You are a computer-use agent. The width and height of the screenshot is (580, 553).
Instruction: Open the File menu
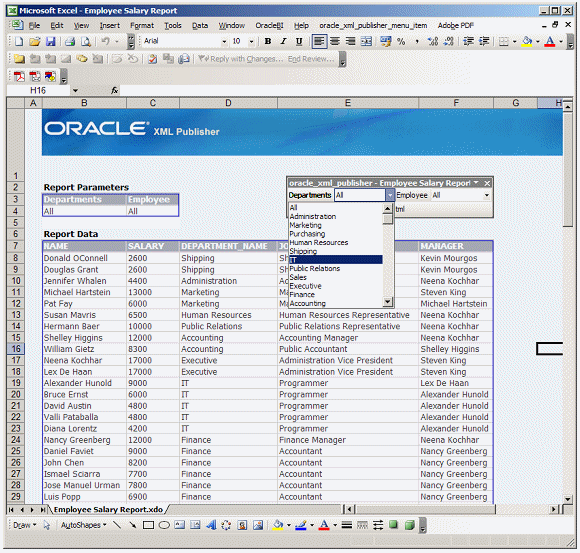(x=34, y=26)
